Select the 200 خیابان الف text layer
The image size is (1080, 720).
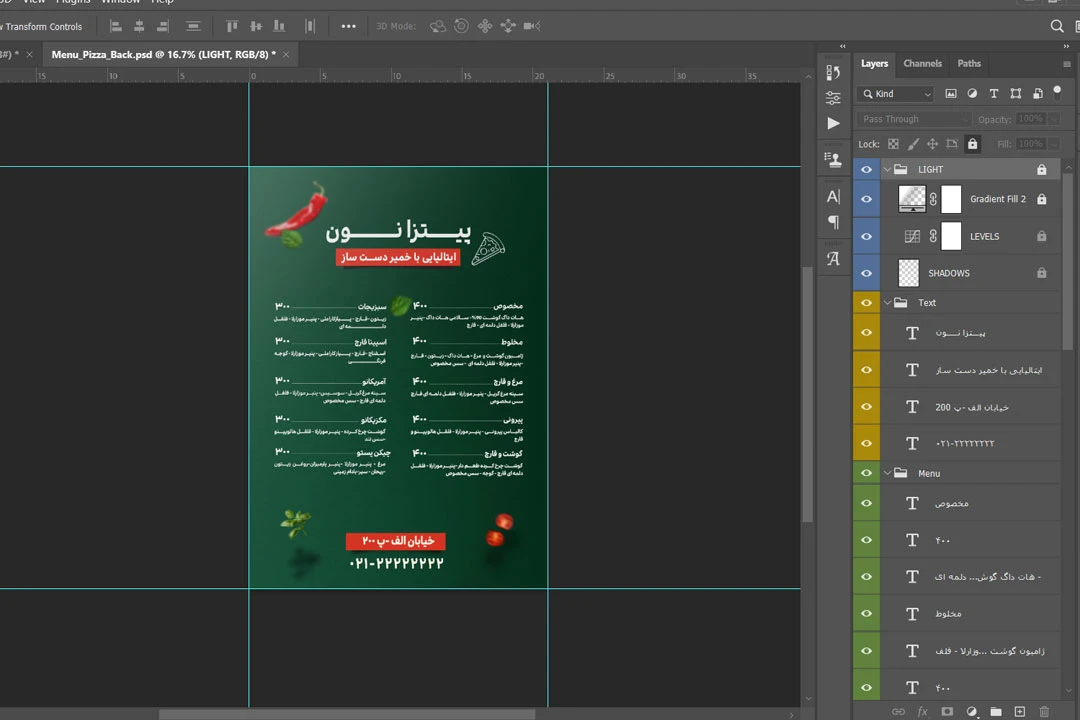(x=971, y=407)
